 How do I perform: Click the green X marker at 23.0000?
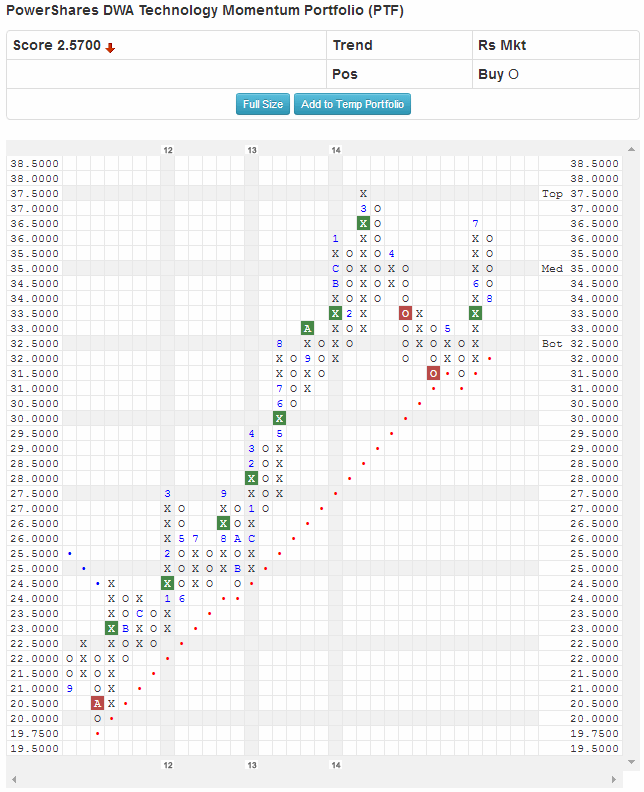click(111, 628)
